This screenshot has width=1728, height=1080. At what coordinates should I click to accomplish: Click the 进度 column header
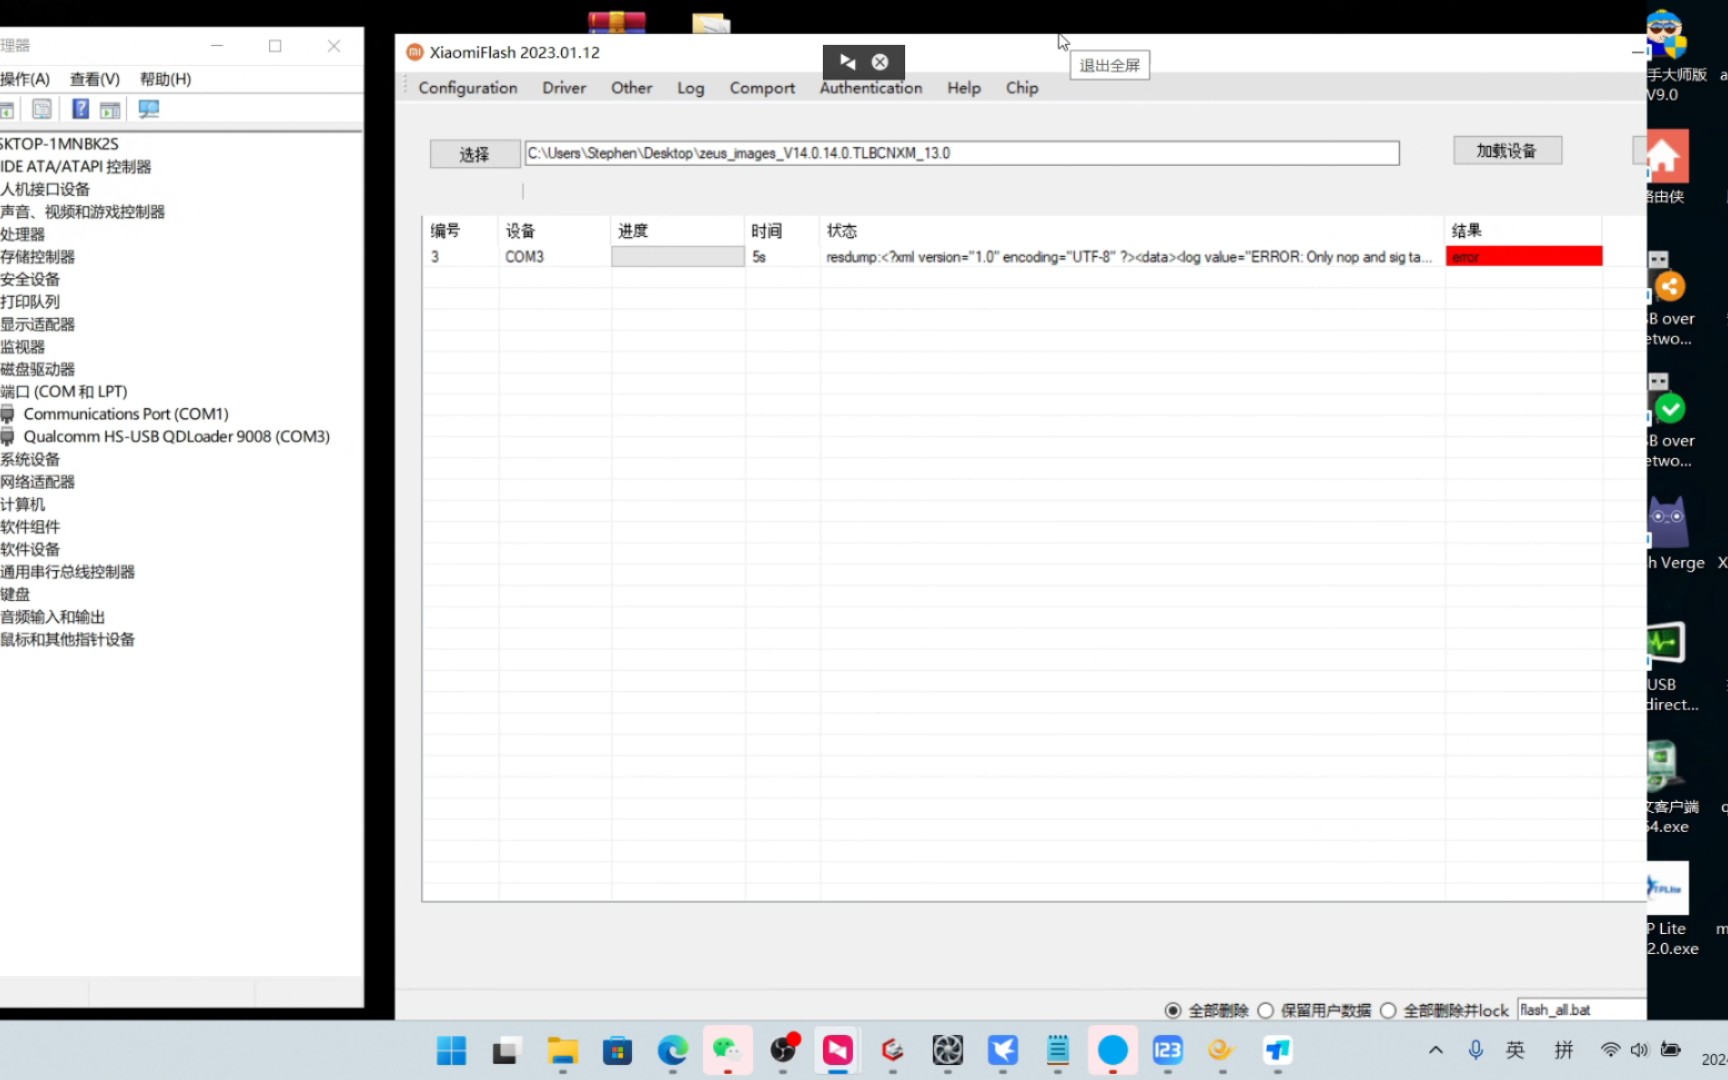[x=633, y=231]
